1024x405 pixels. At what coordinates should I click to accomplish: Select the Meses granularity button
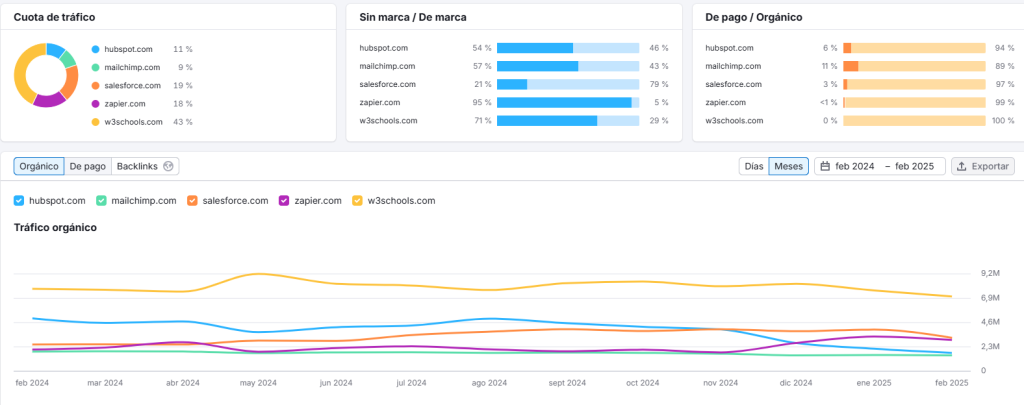(x=788, y=166)
